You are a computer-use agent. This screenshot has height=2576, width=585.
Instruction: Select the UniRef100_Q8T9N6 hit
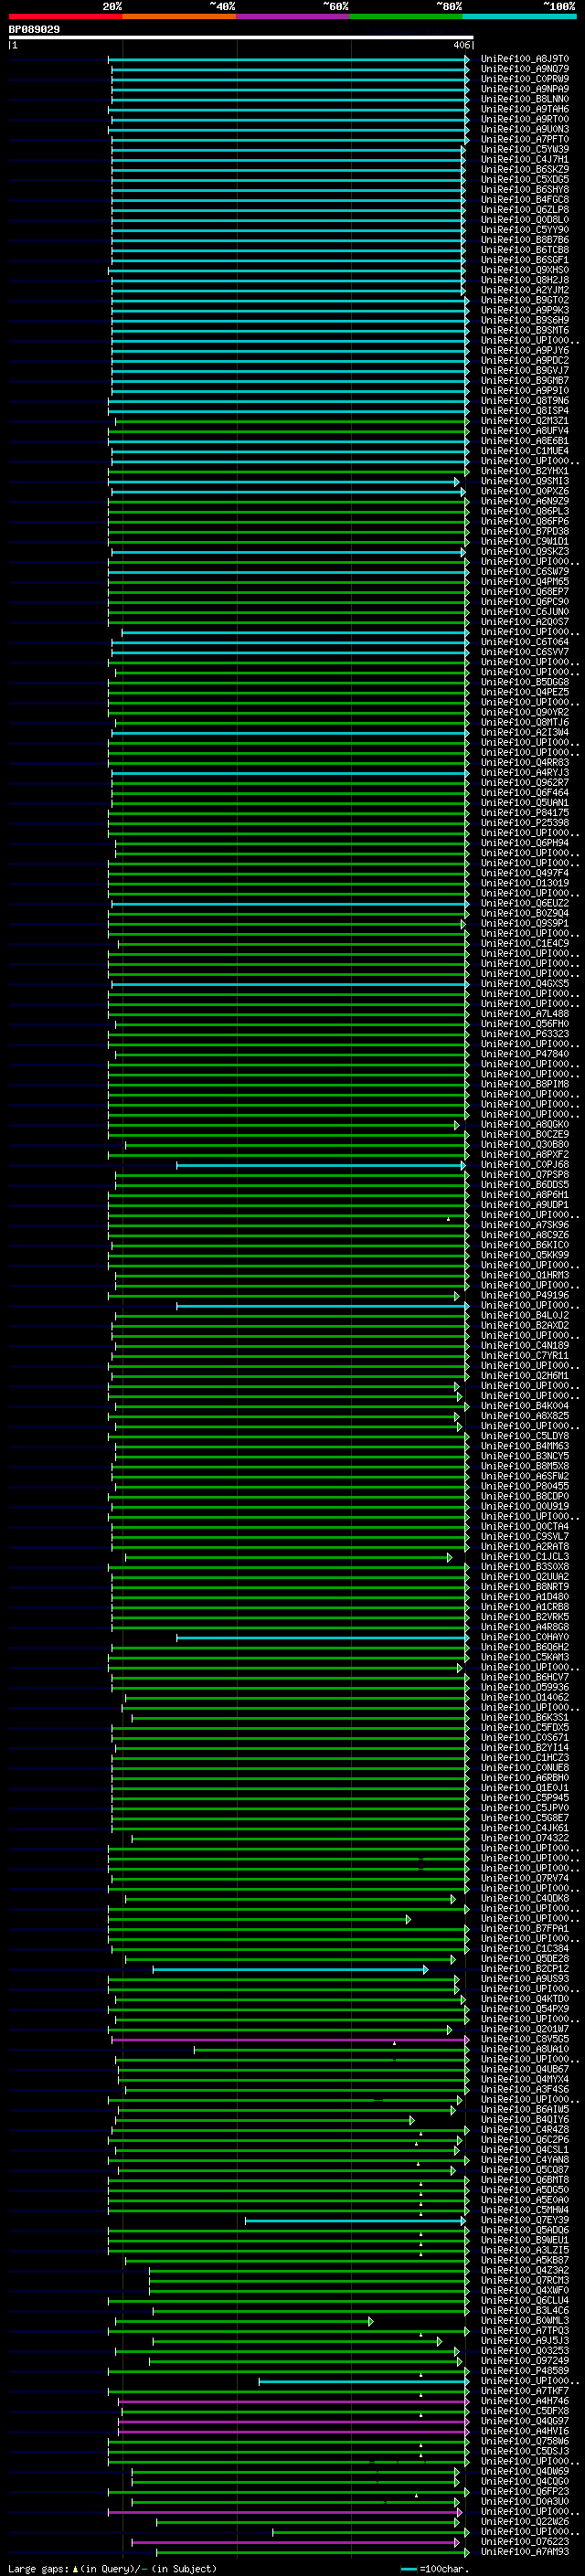point(524,401)
